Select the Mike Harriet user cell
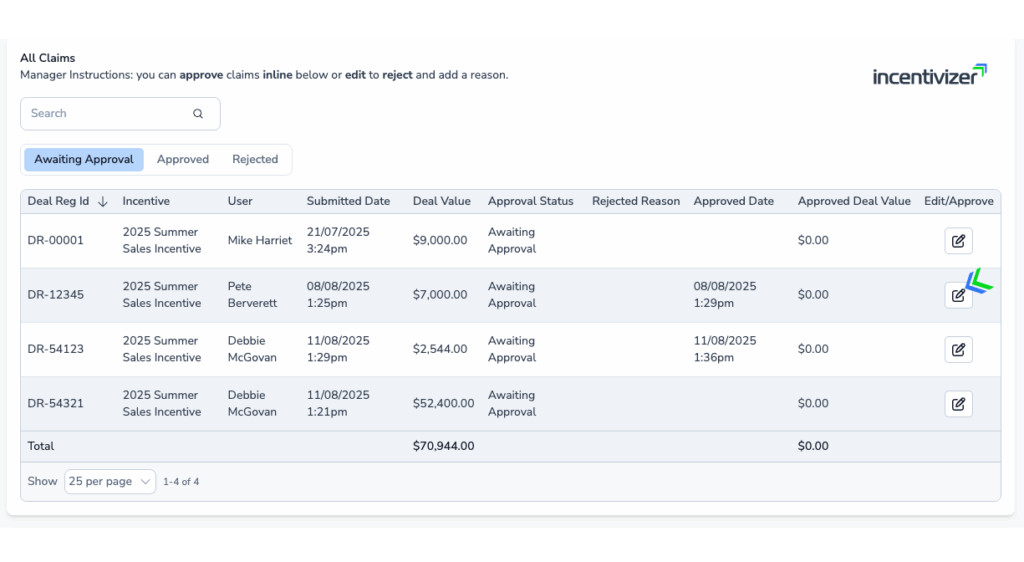 (260, 241)
